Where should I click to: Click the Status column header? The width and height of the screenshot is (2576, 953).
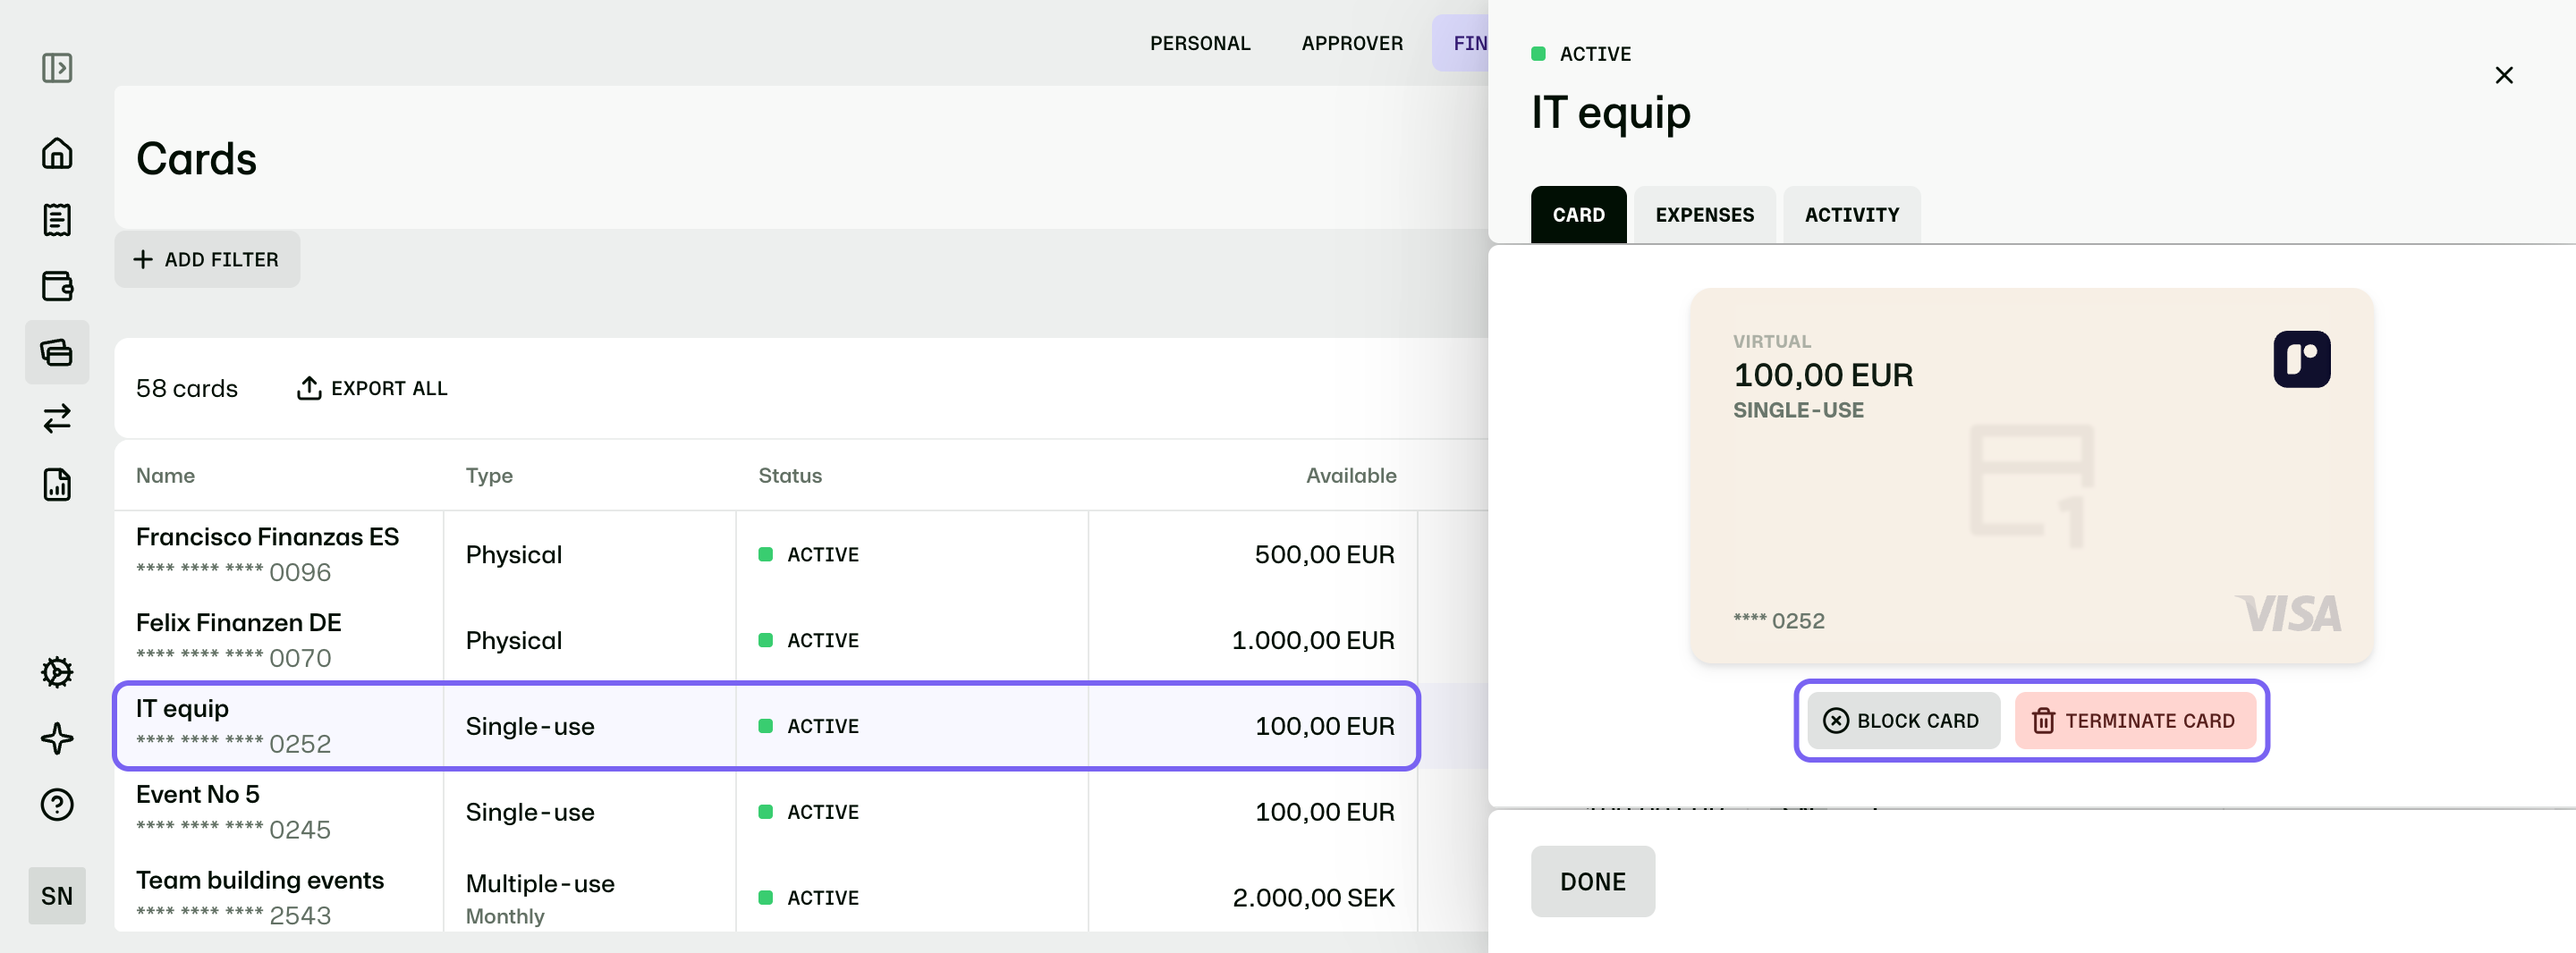790,475
